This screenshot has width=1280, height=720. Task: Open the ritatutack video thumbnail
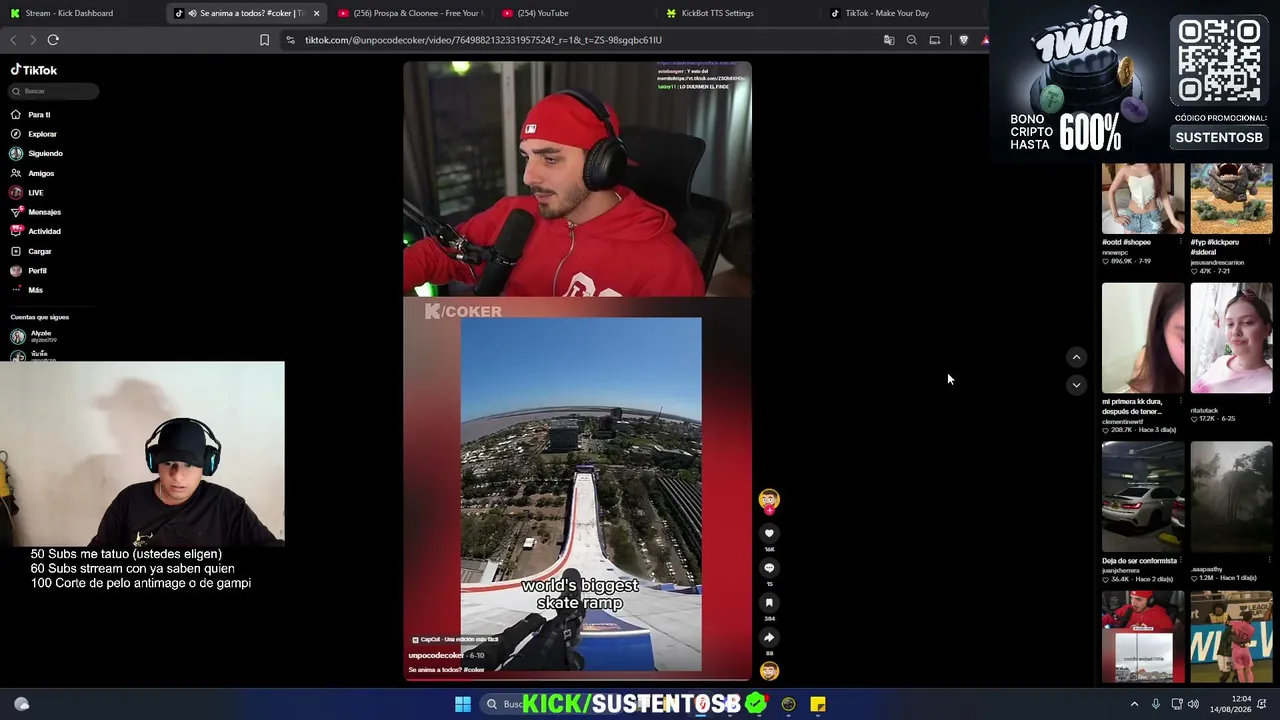[x=1231, y=338]
